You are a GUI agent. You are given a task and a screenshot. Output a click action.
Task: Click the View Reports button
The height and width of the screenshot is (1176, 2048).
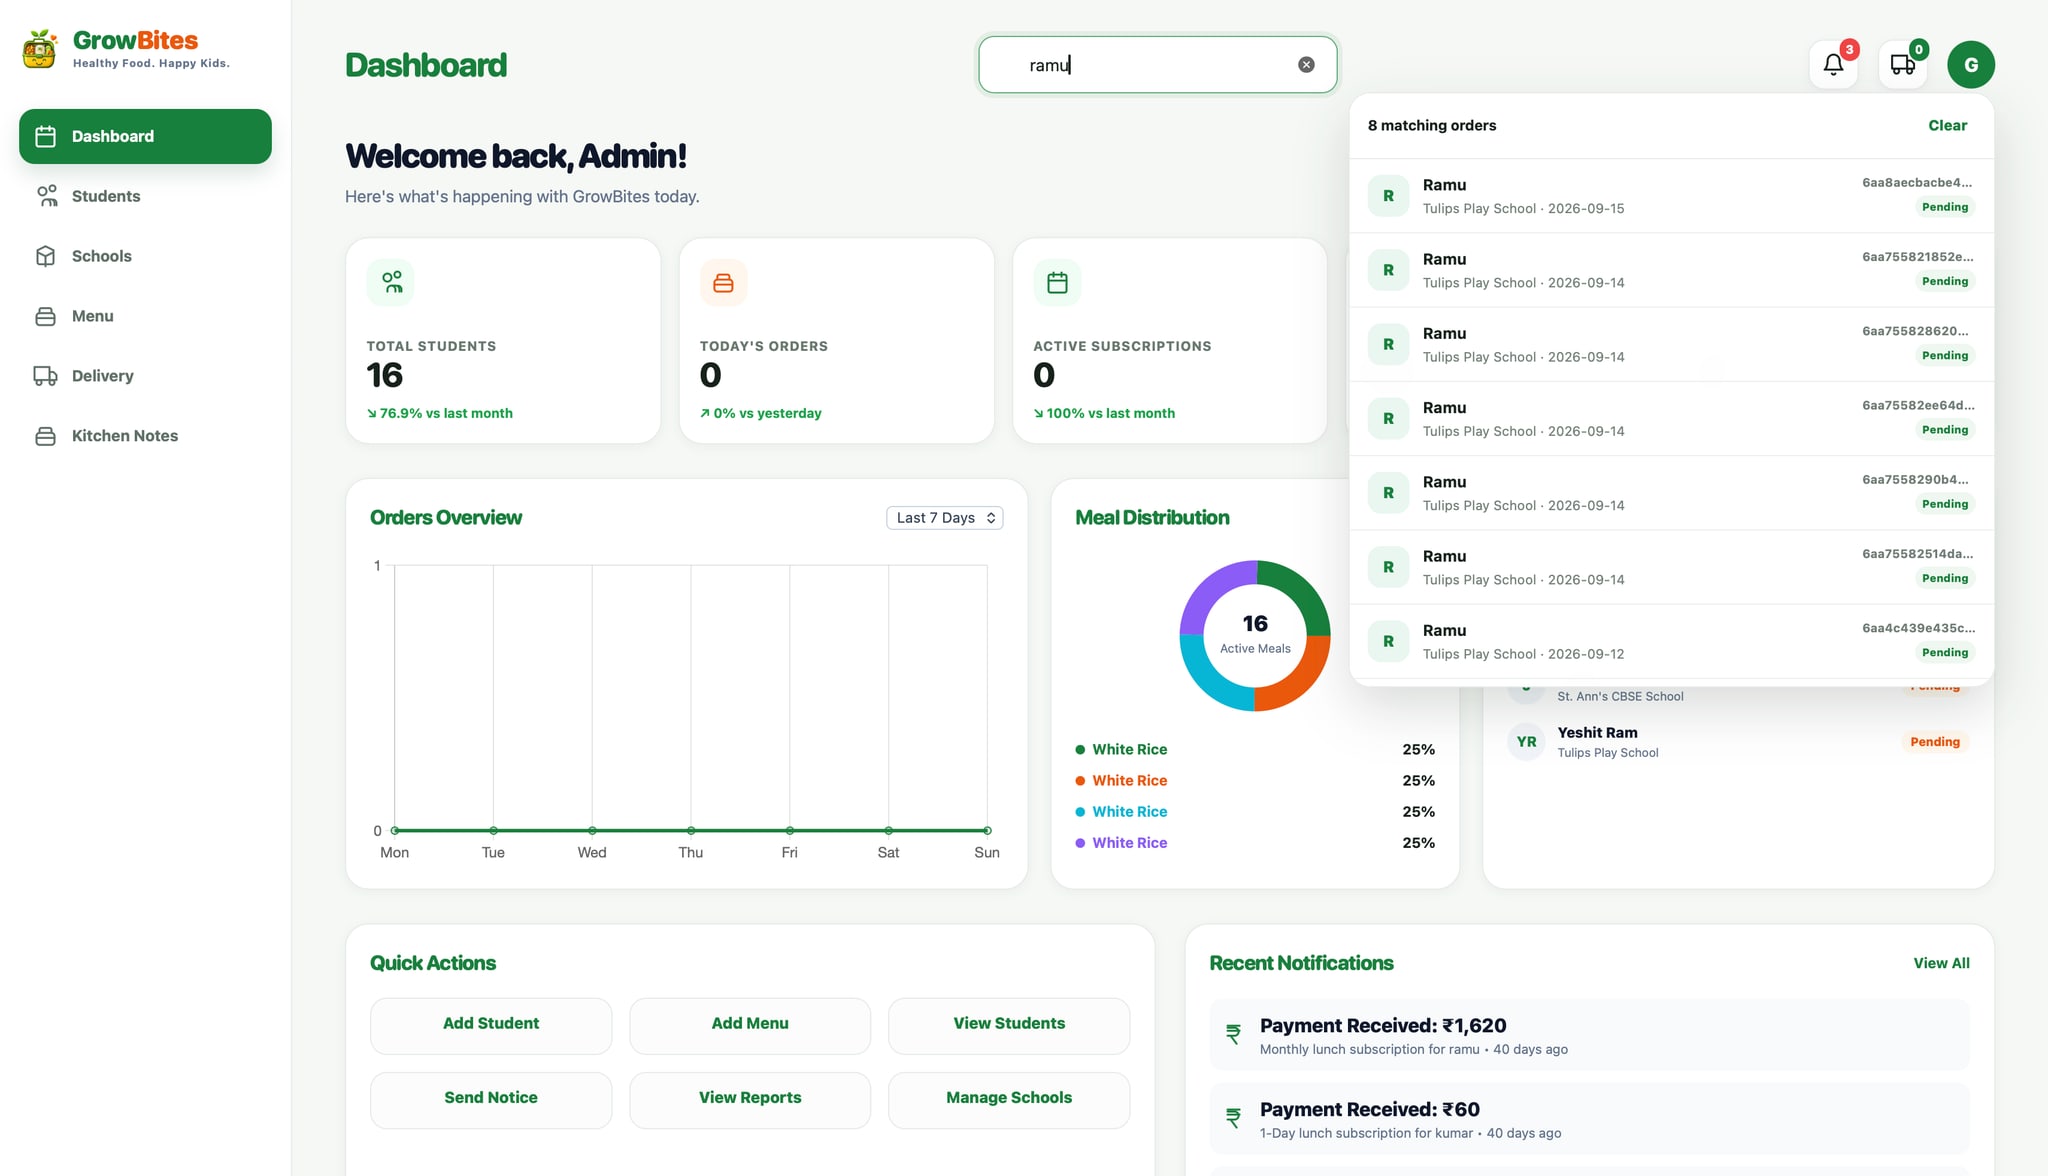click(x=750, y=1100)
